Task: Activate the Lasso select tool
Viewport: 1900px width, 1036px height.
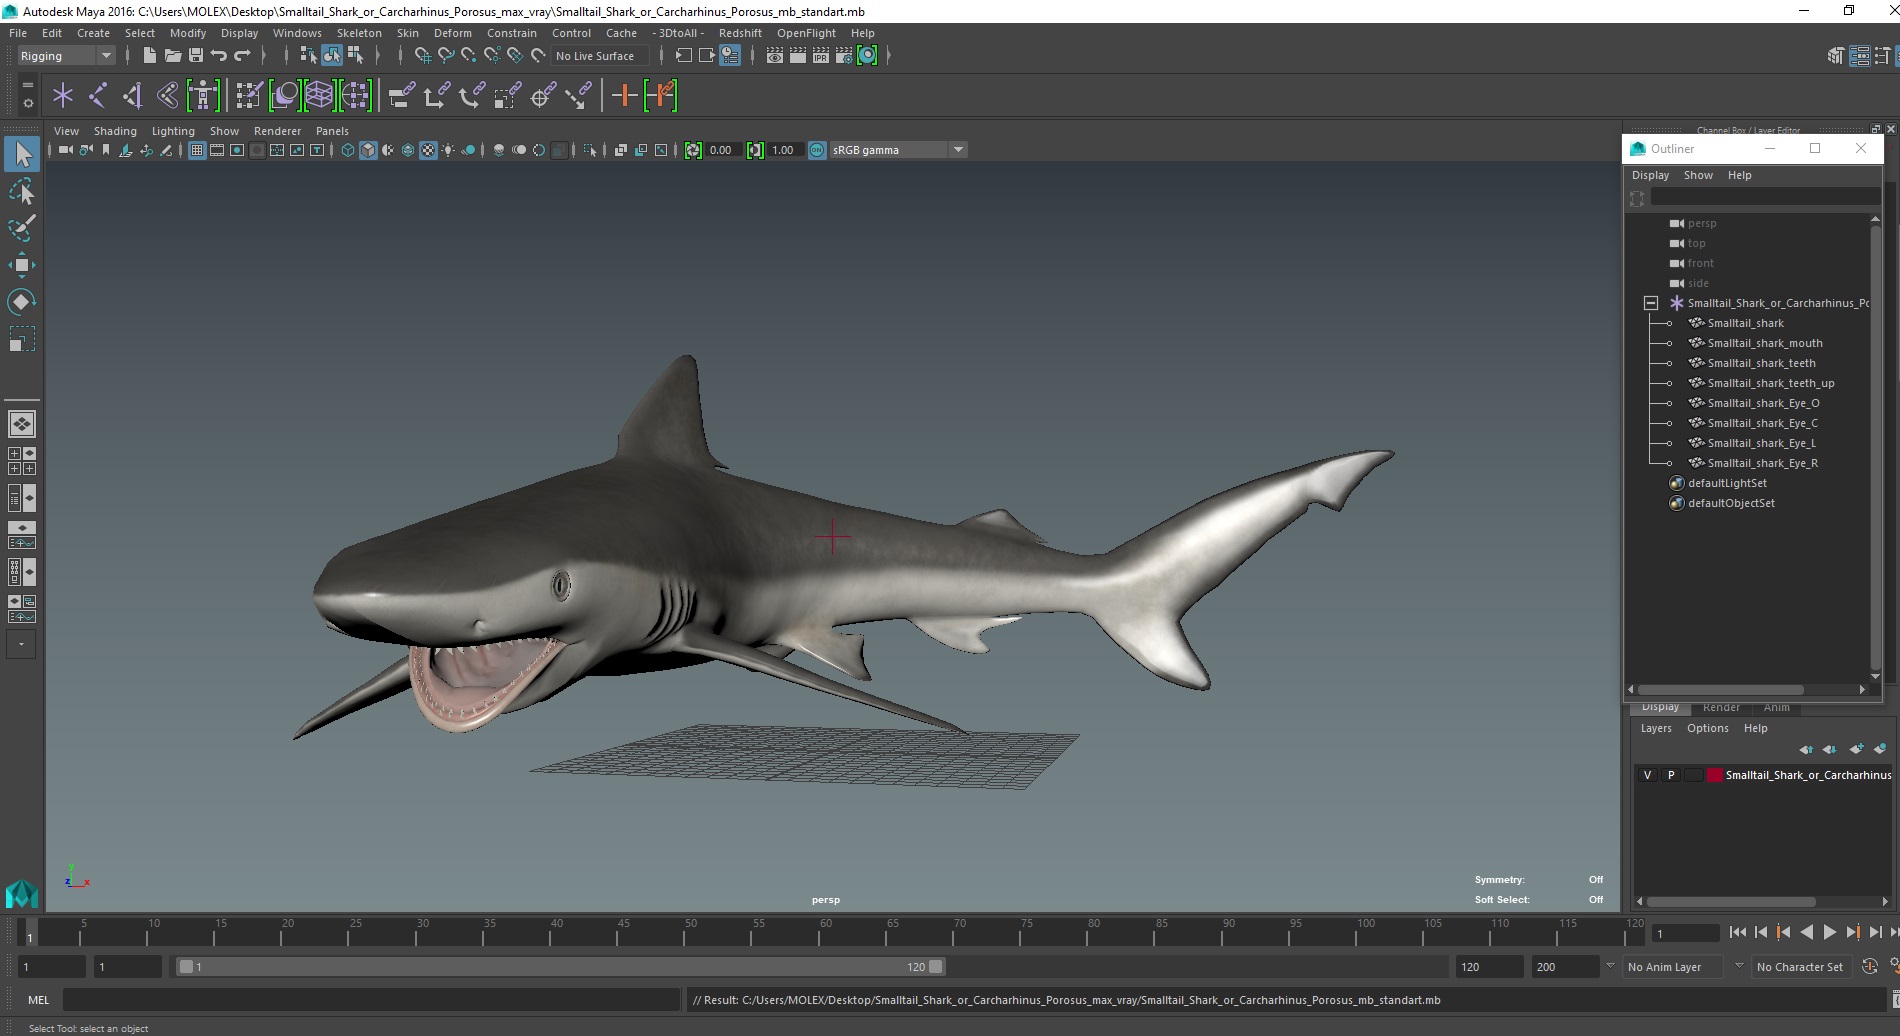Action: click(22, 191)
